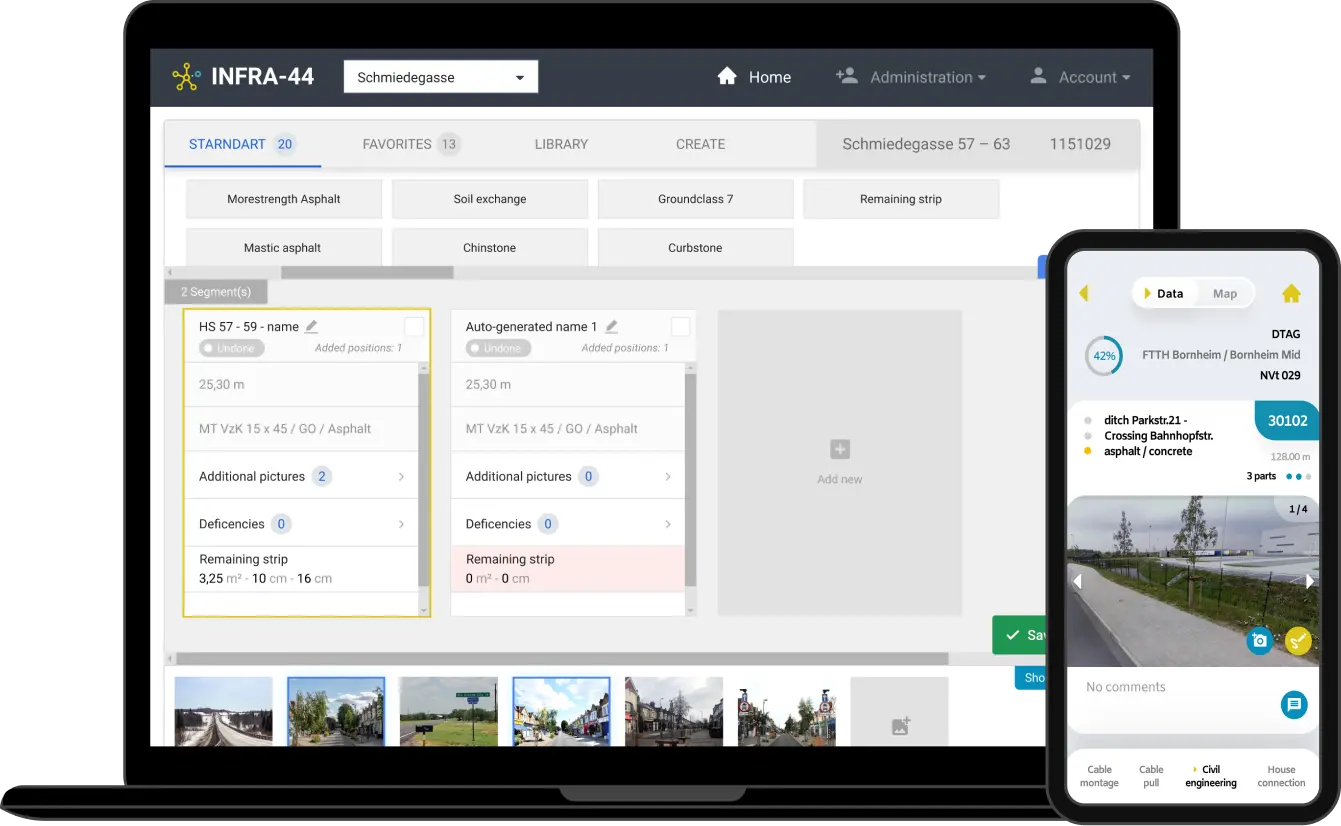Tap the camera capture icon on the photo
This screenshot has height=826, width=1341.
(1259, 640)
